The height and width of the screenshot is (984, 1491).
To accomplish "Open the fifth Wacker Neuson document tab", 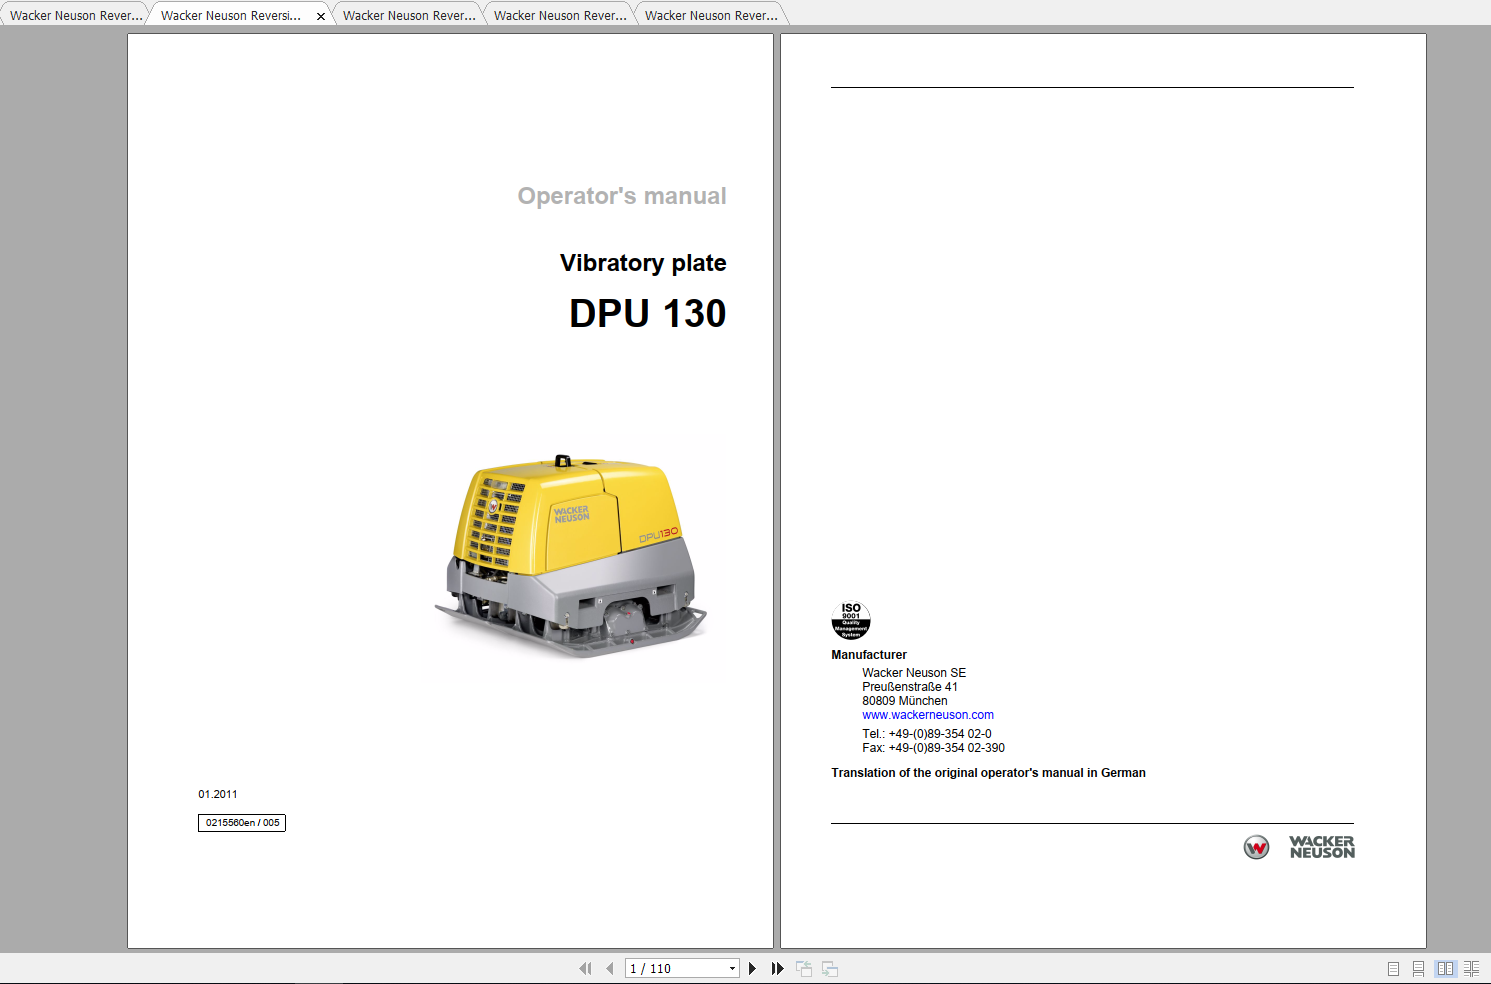I will (x=711, y=15).
